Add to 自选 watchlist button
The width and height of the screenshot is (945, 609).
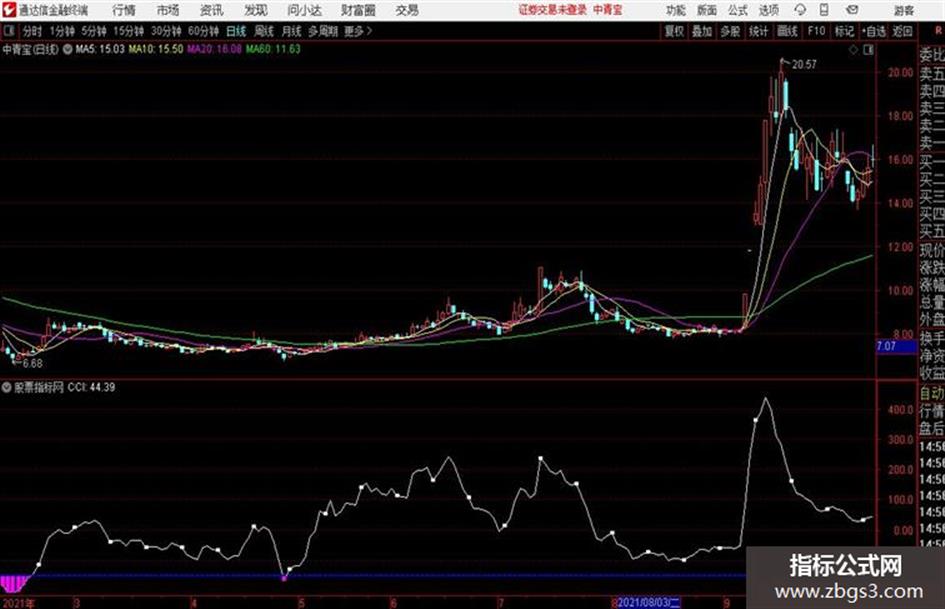[x=874, y=31]
